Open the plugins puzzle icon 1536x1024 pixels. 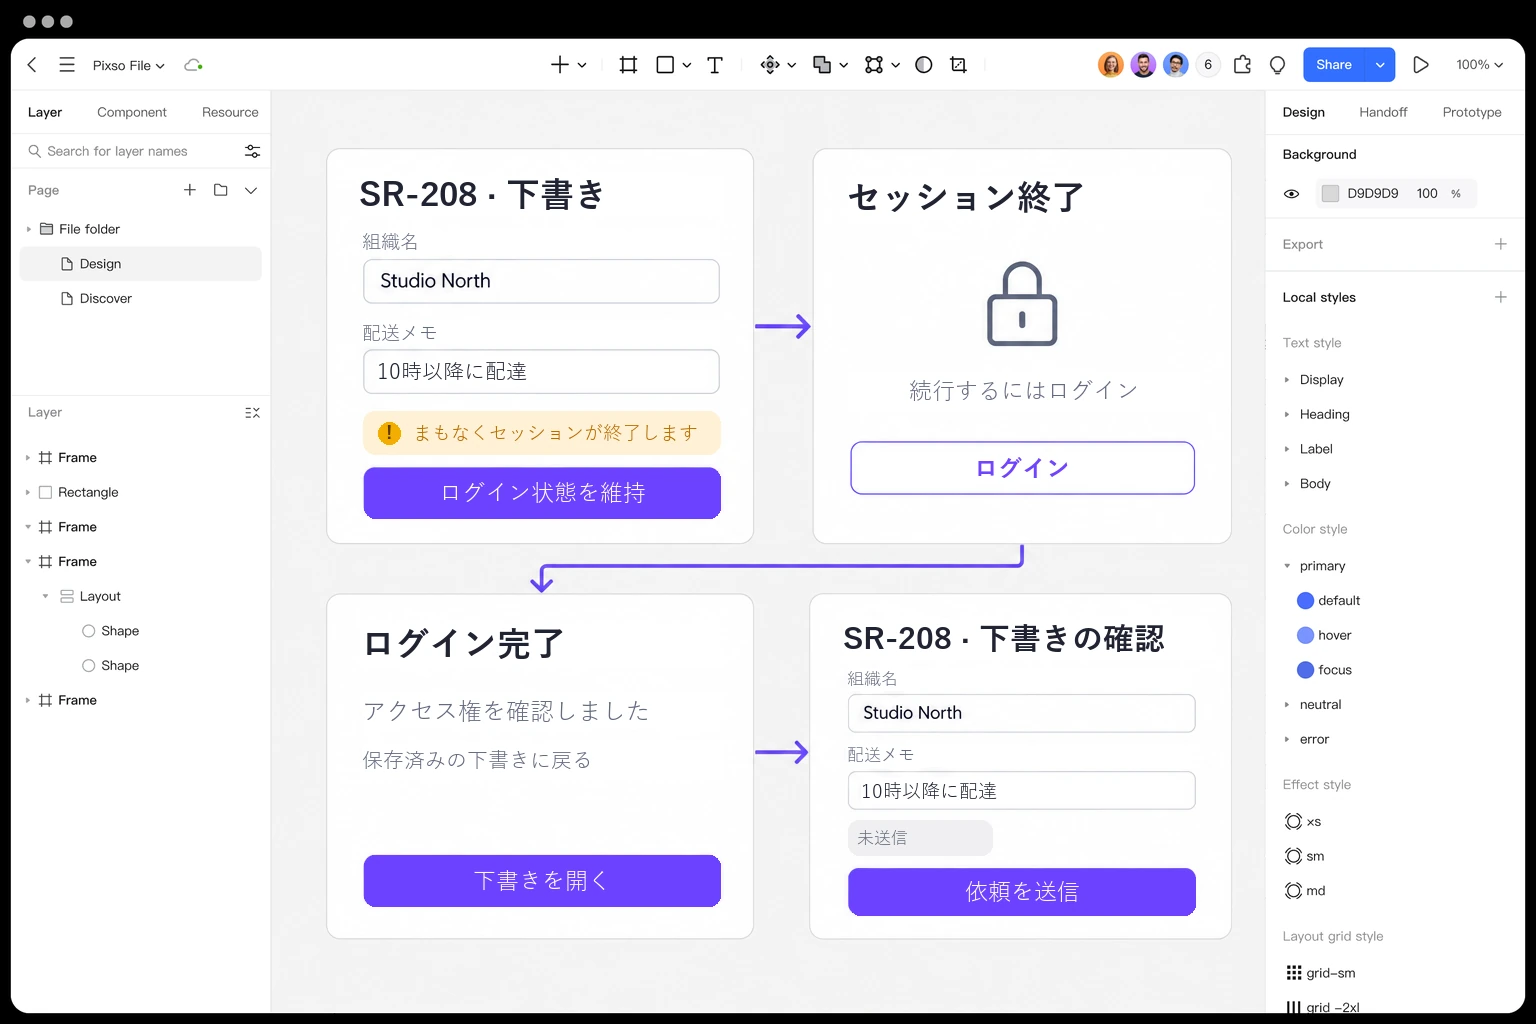point(1242,65)
